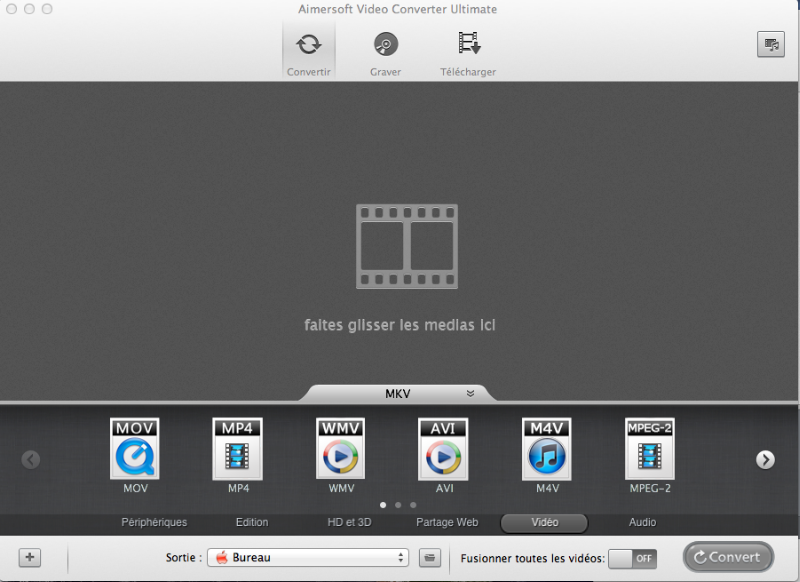The width and height of the screenshot is (800, 582).
Task: Choose the M4V format icon
Action: [546, 449]
